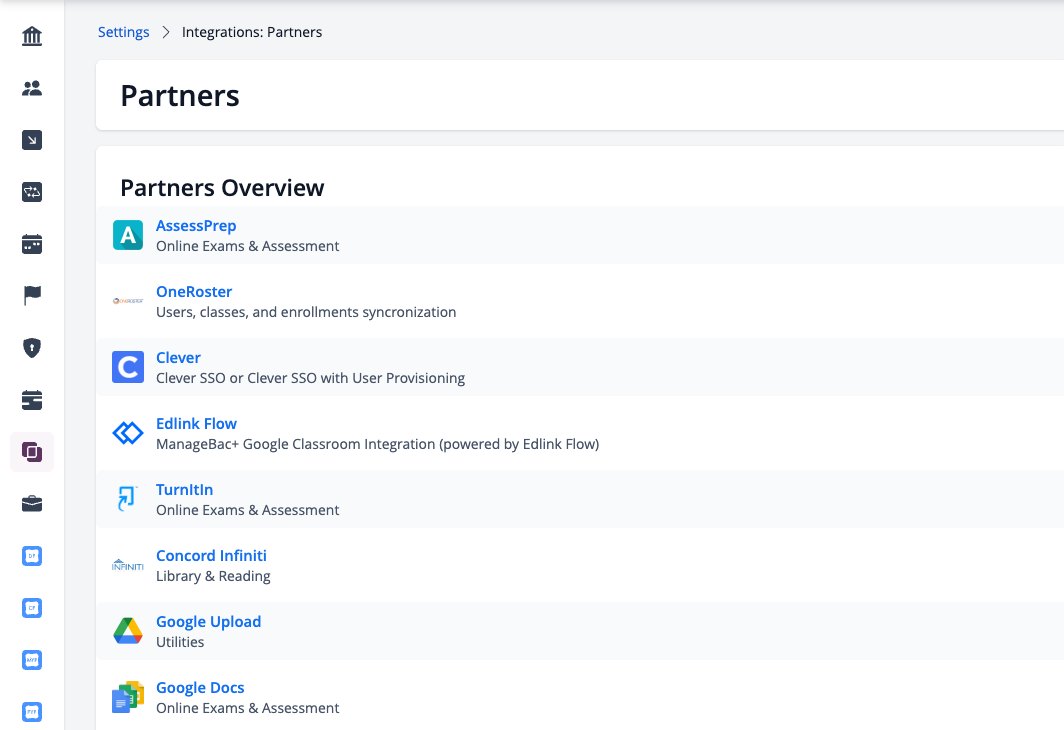The image size is (1064, 730).
Task: Open the DP programme sidebar icon
Action: click(x=32, y=556)
